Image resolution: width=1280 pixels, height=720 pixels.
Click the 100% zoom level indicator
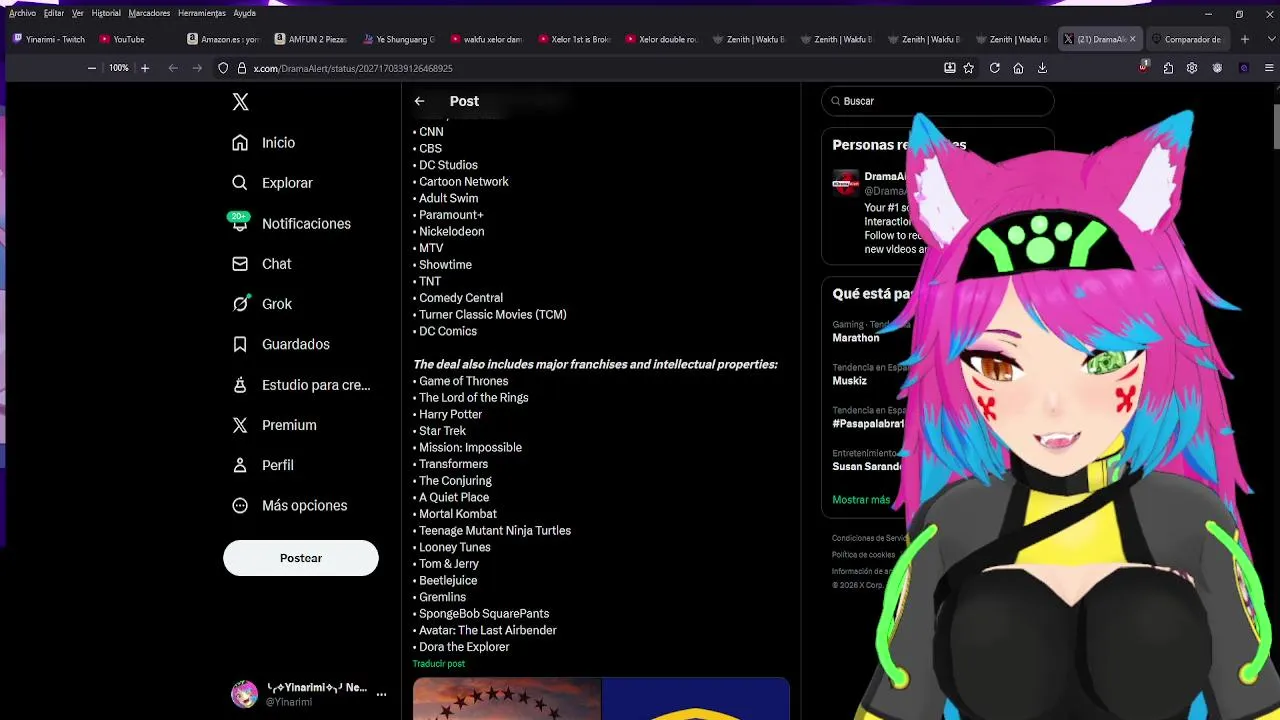(x=119, y=68)
